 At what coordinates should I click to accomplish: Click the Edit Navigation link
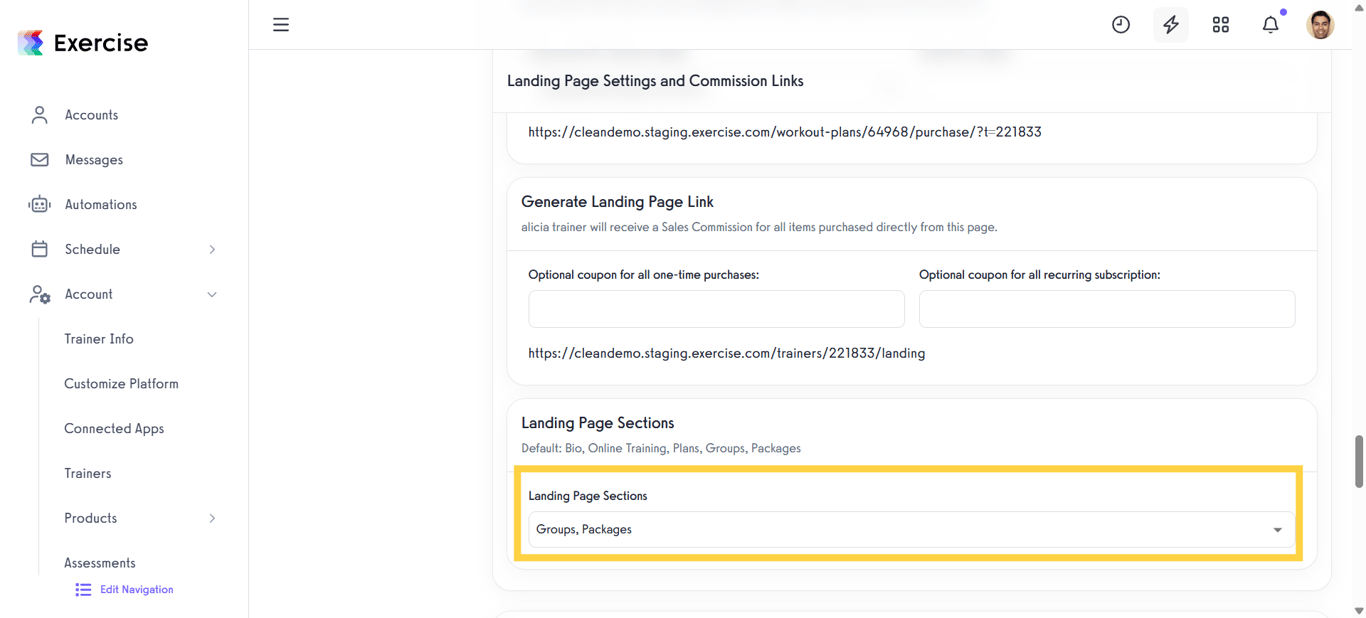(x=136, y=589)
